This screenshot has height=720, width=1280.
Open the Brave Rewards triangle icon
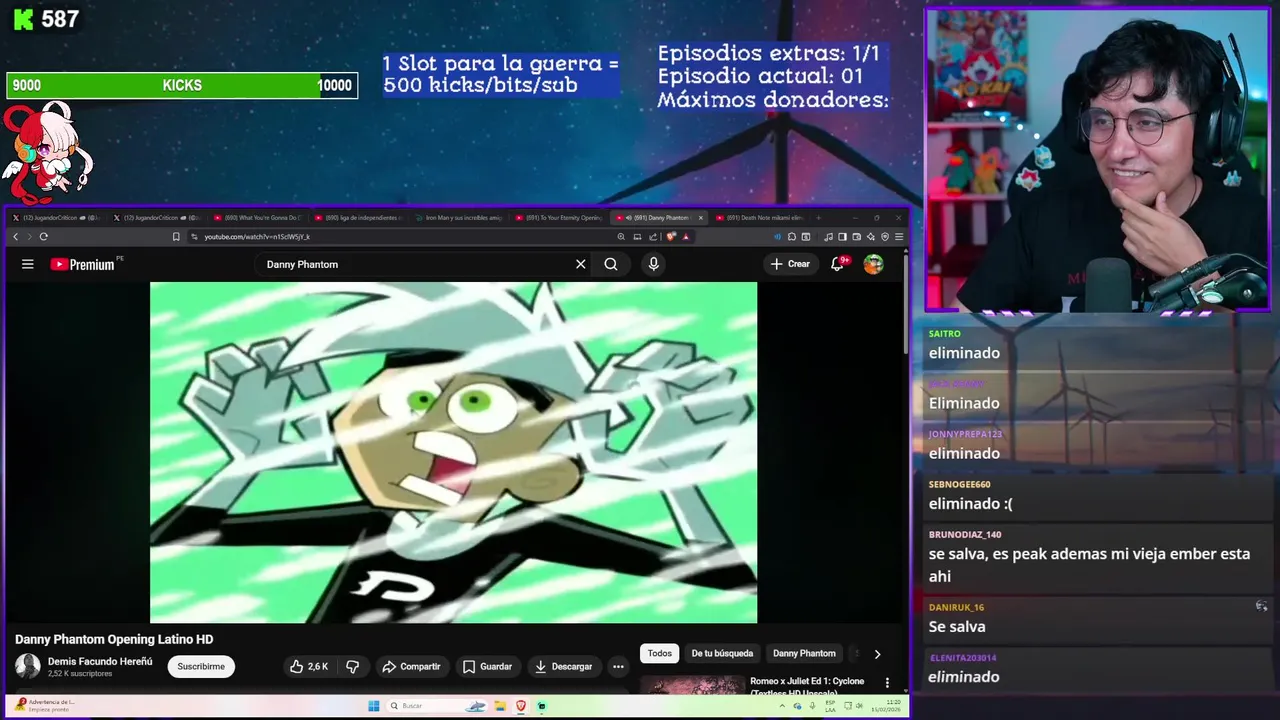tap(686, 237)
